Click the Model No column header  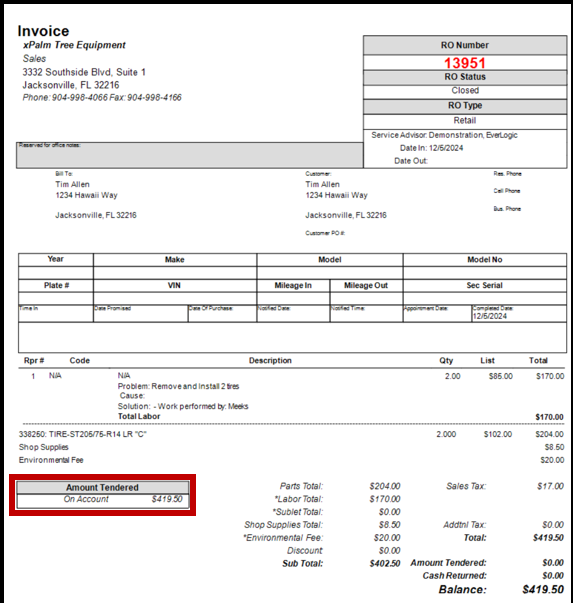(485, 260)
